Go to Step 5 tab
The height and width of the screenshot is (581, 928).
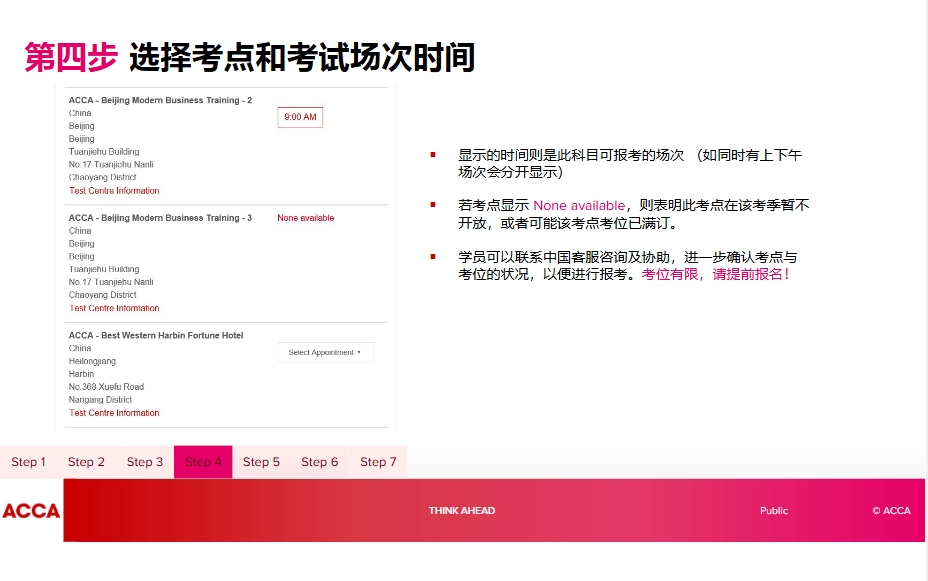[261, 462]
